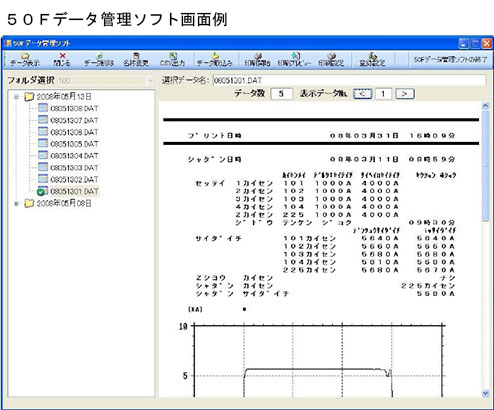Open the フォルダ選択 dropdown

tap(150, 81)
